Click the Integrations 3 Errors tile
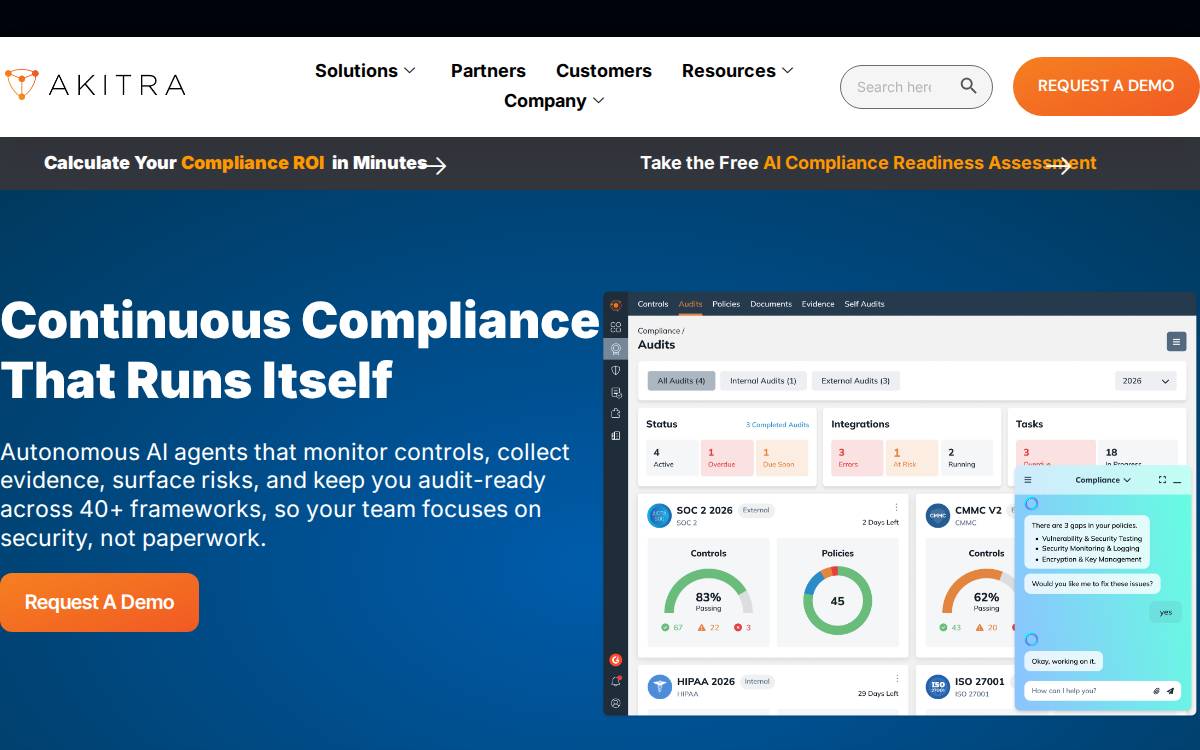 tap(857, 458)
